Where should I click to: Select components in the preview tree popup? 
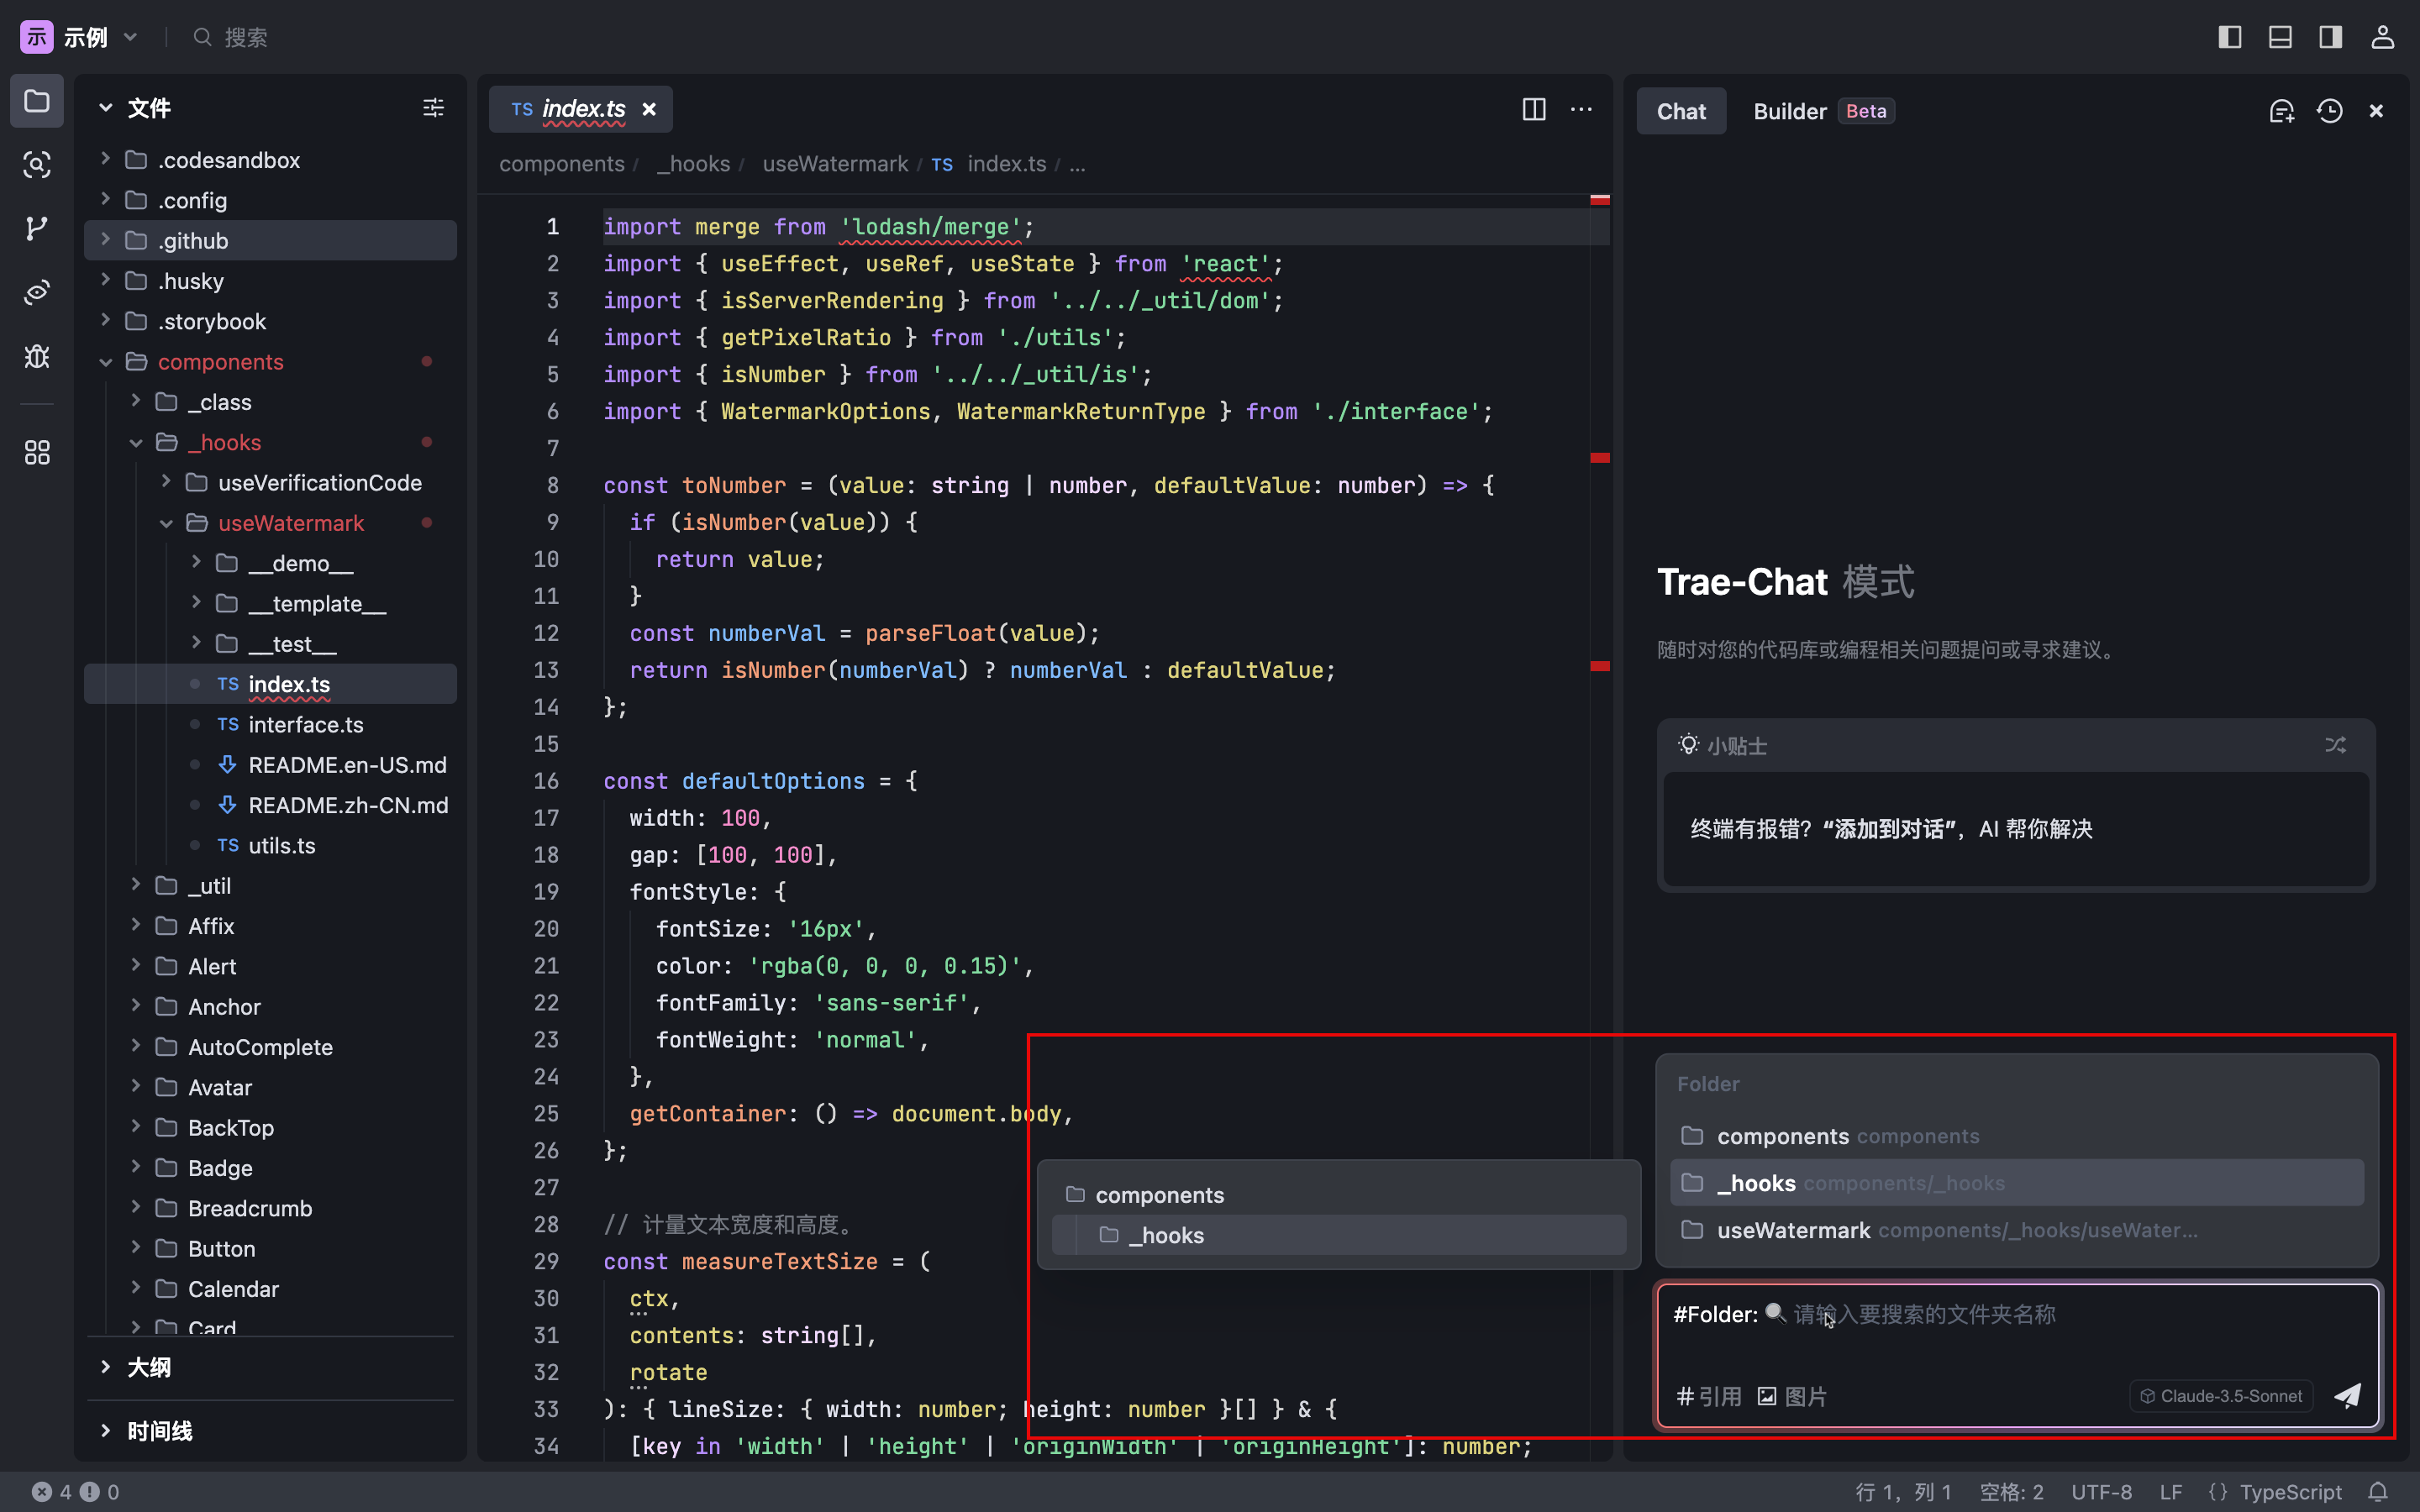(x=1339, y=1195)
